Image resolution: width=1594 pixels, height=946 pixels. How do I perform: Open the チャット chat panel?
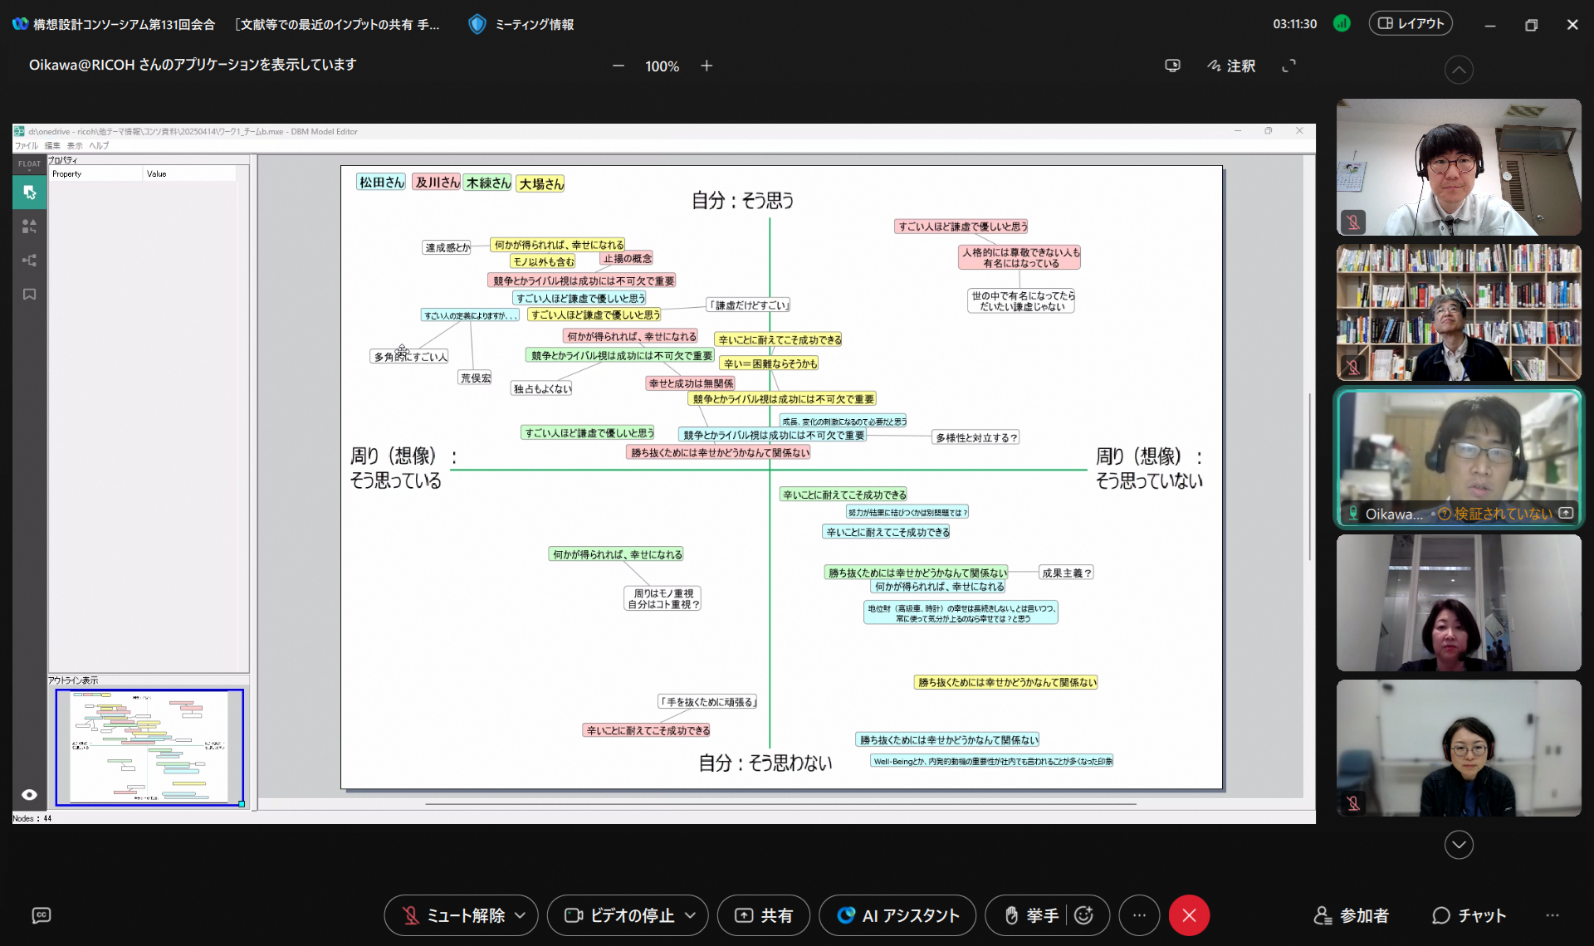pos(1470,915)
